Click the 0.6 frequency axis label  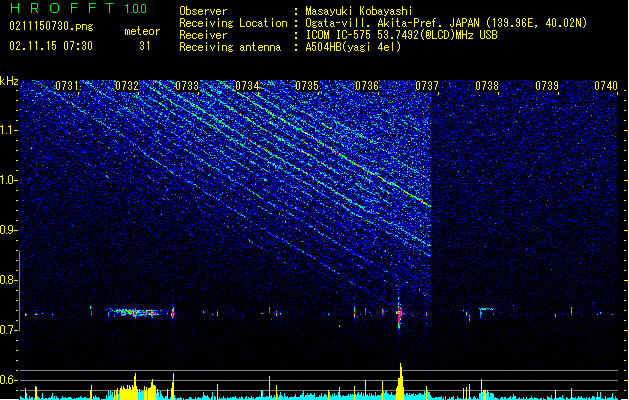pyautogui.click(x=9, y=380)
